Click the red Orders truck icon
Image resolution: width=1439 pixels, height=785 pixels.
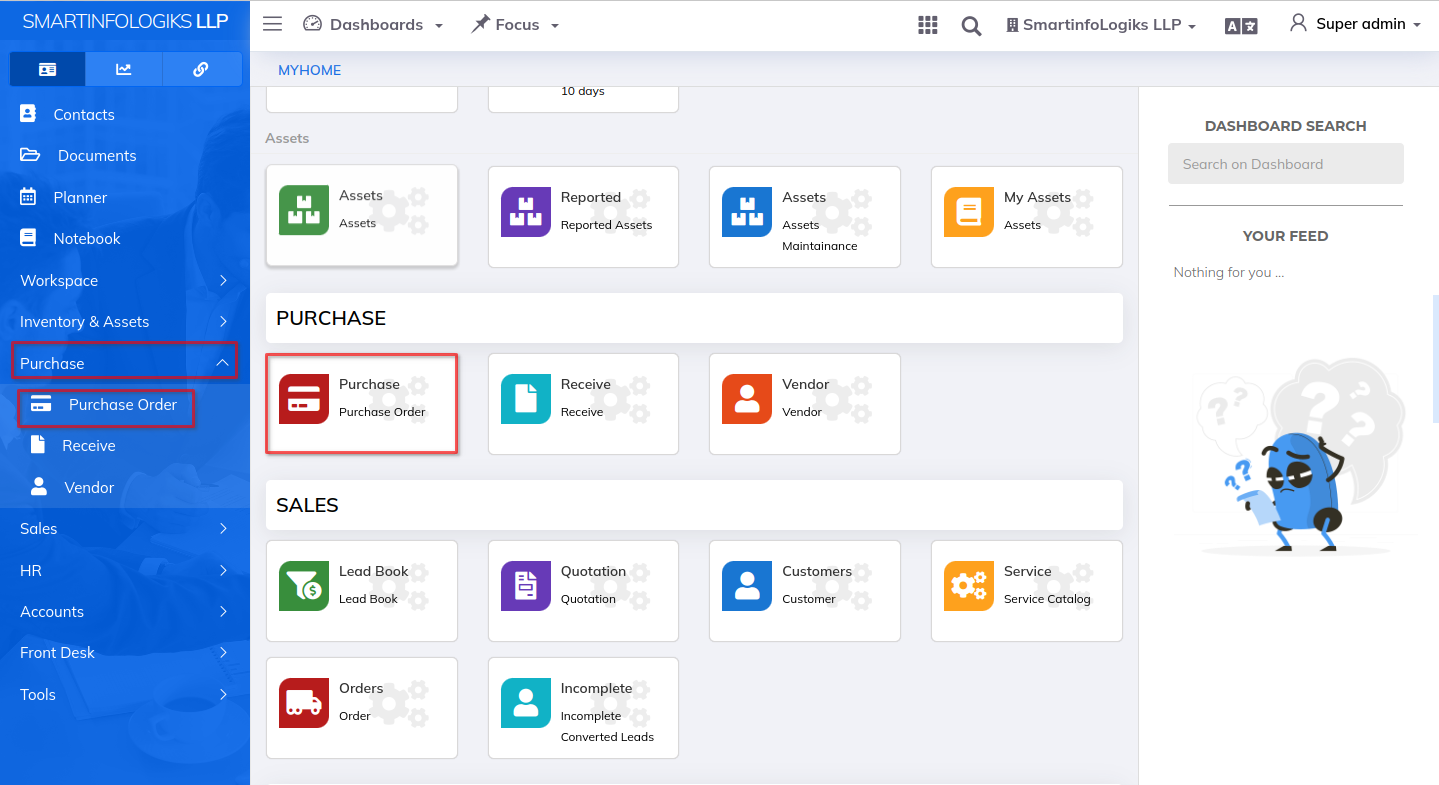[x=304, y=703]
